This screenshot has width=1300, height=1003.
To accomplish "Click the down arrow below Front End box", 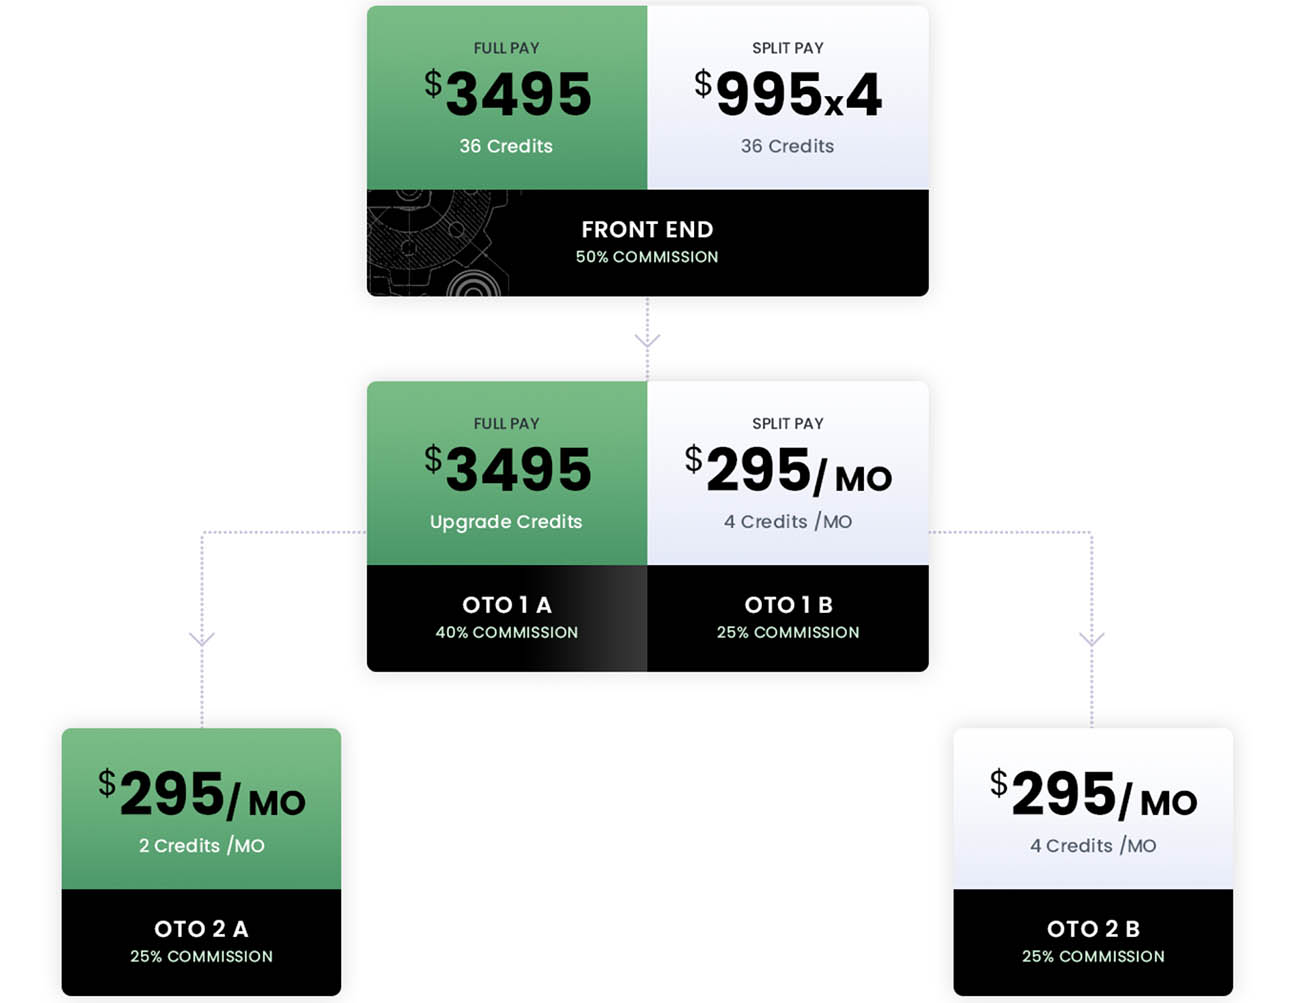I will [647, 340].
